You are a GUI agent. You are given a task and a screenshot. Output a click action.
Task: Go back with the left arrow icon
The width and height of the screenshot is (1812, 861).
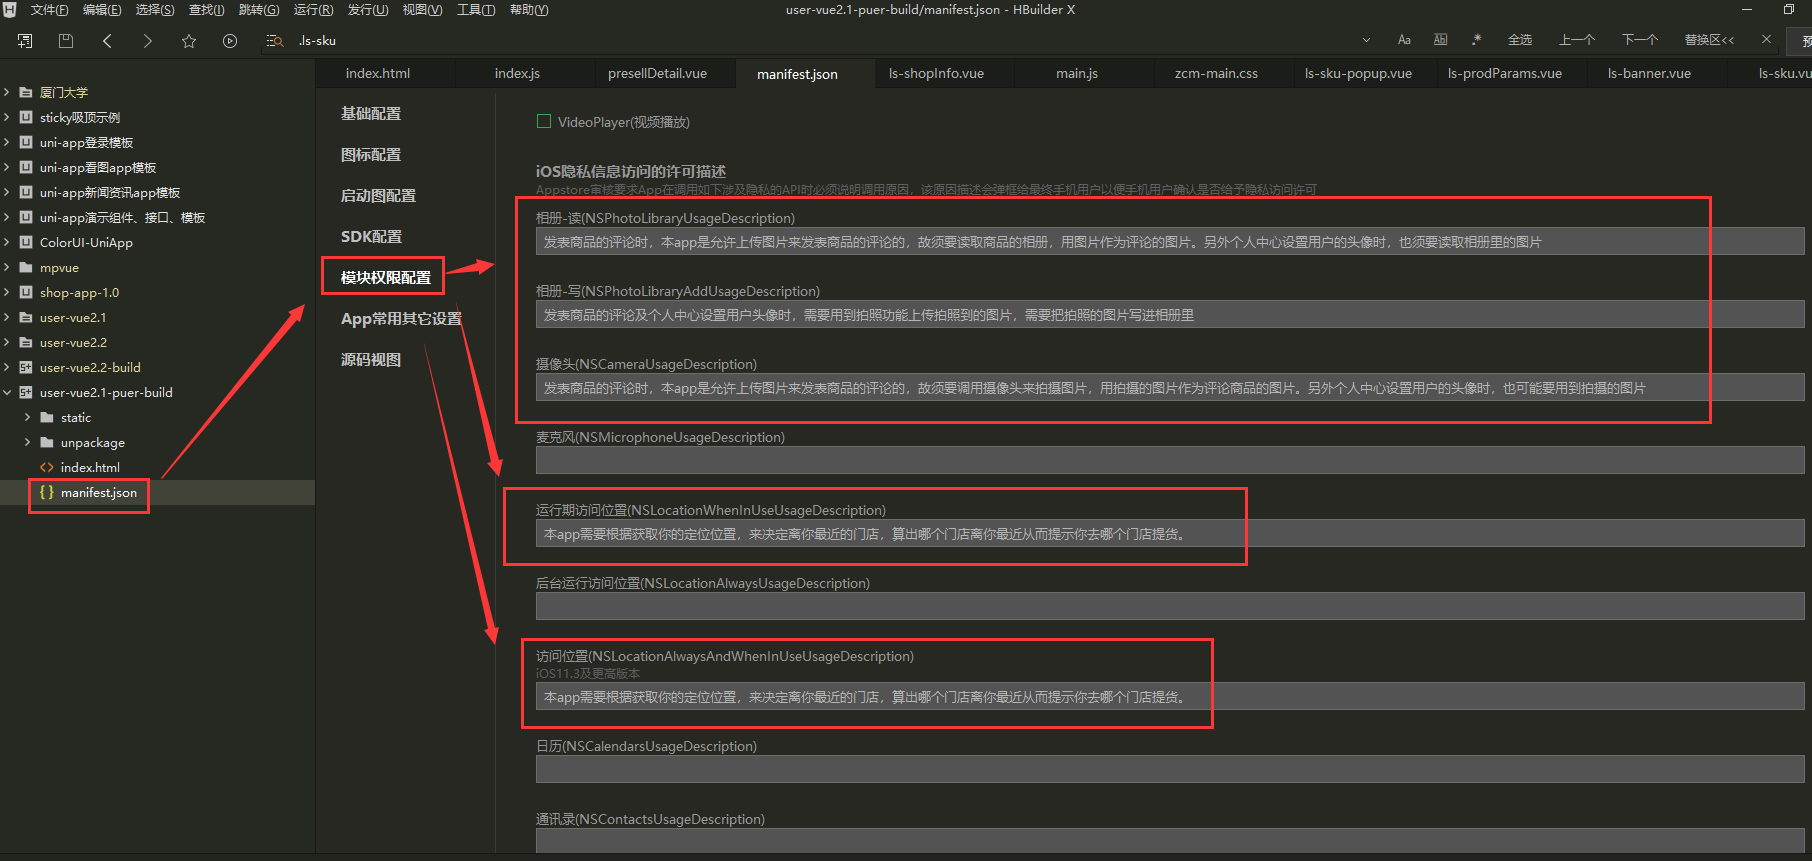pyautogui.click(x=107, y=41)
